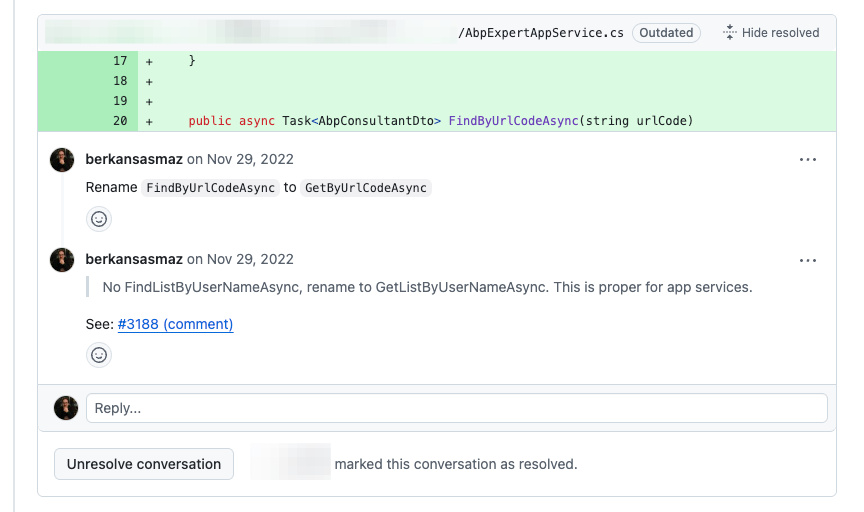Add emoji reaction to the rename comment

[x=99, y=219]
